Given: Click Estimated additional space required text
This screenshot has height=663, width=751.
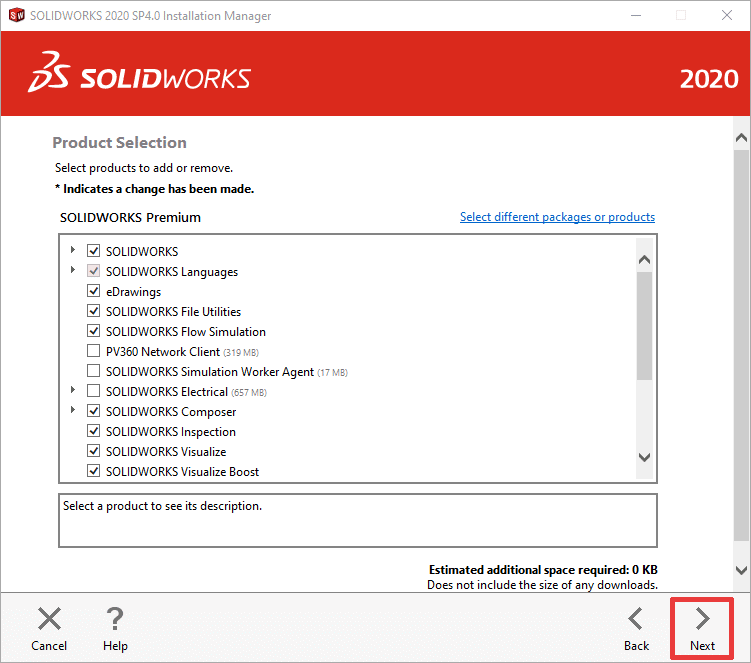Looking at the screenshot, I should tap(543, 570).
